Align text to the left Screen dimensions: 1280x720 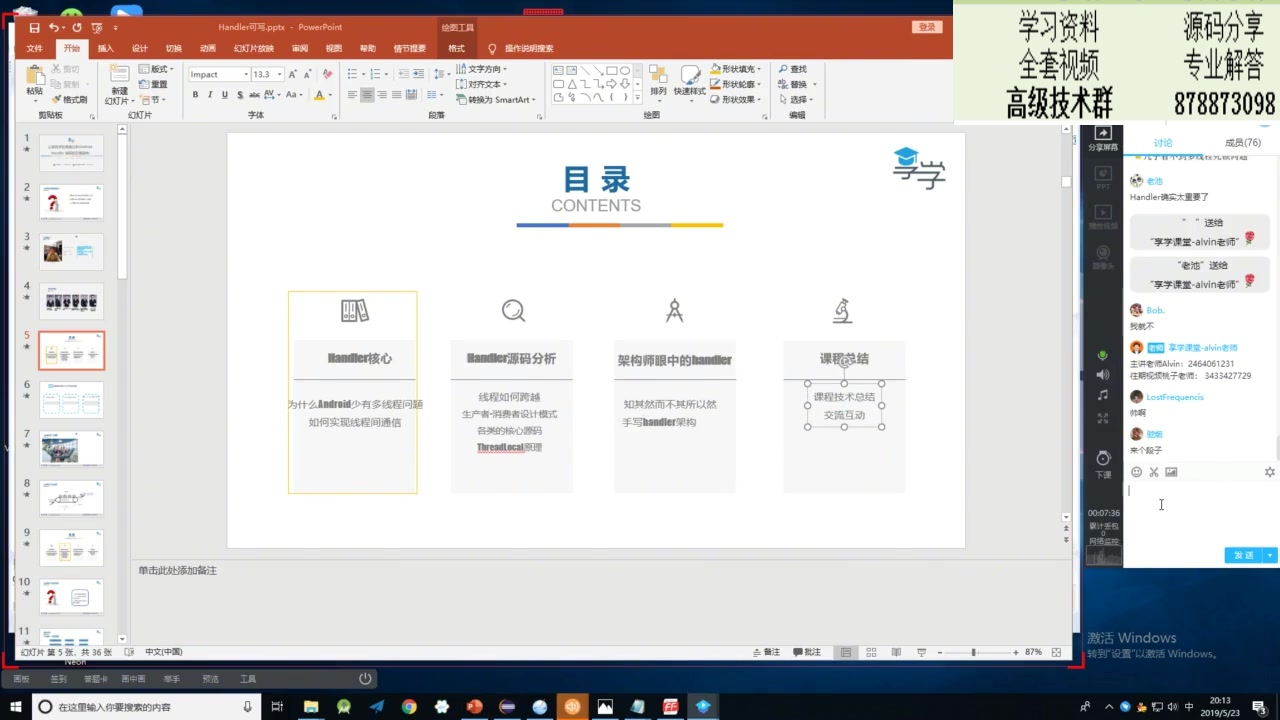(352, 95)
